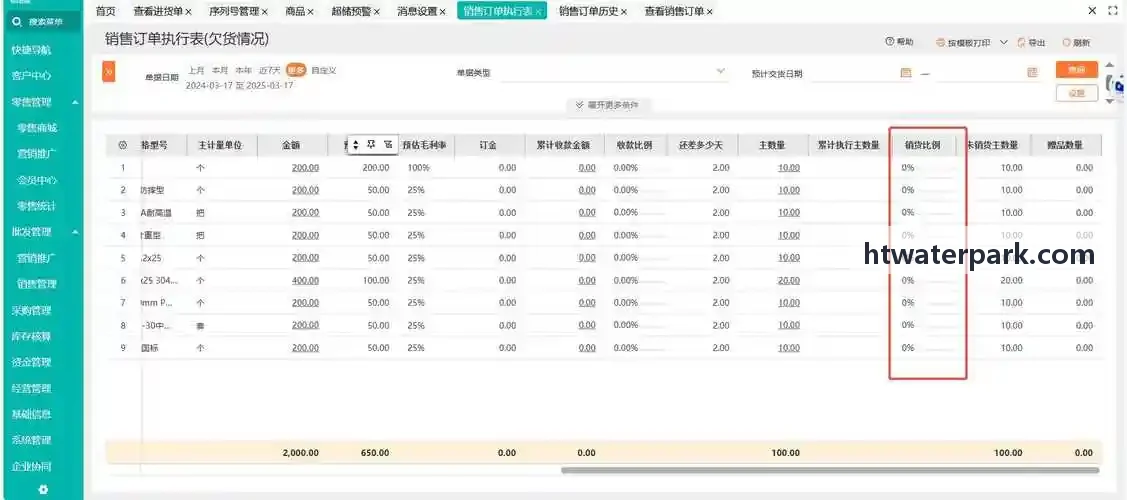1127x500 pixels.
Task: Open row 6 amount link 400.00
Action: click(305, 280)
